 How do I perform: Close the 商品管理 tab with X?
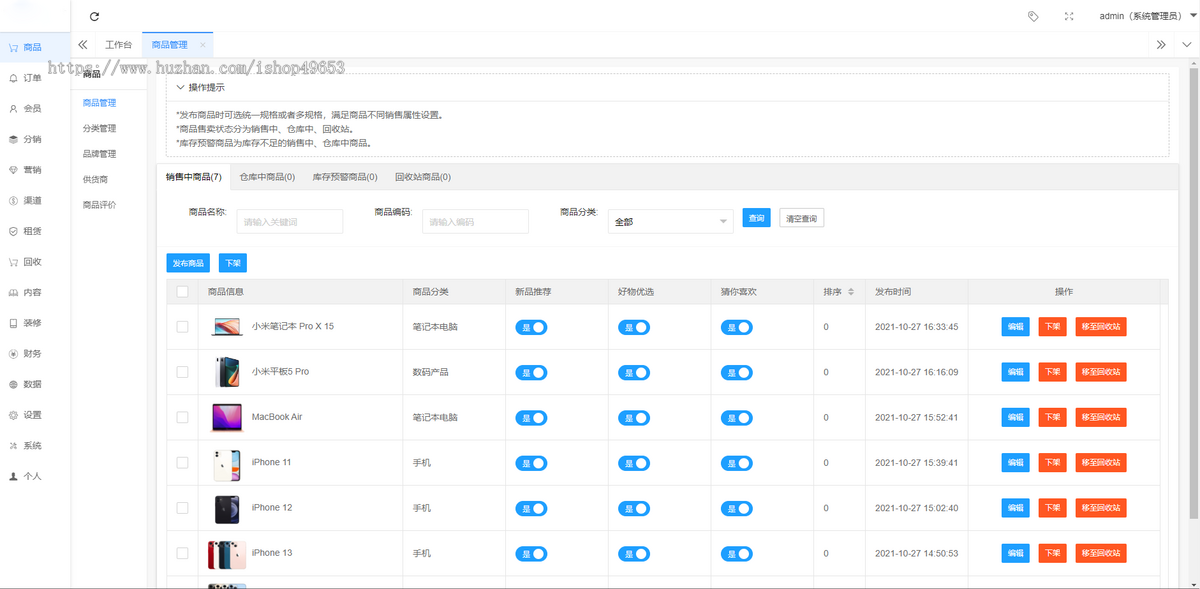(x=203, y=45)
